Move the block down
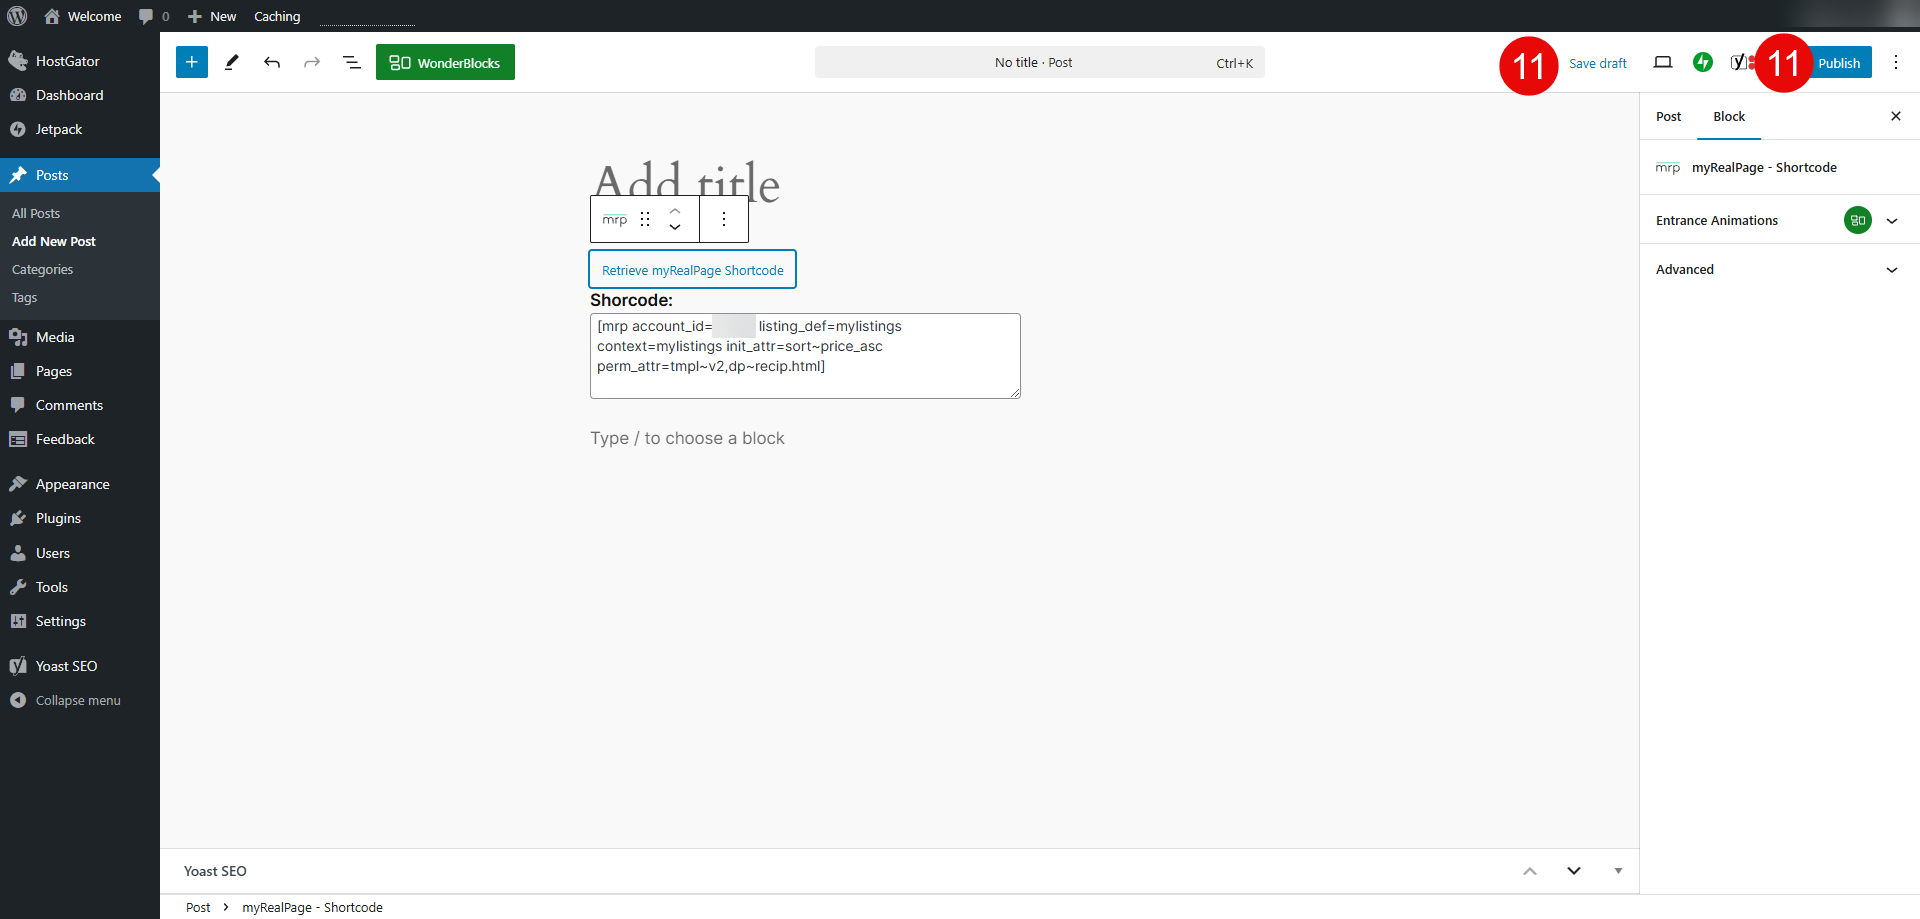The height and width of the screenshot is (919, 1920). point(675,228)
